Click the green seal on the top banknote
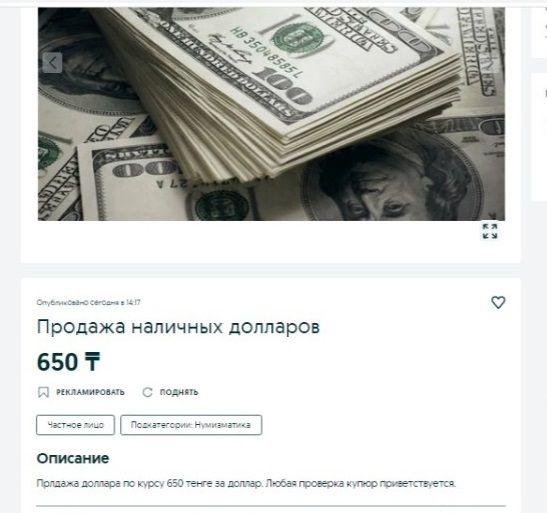 click(x=297, y=38)
